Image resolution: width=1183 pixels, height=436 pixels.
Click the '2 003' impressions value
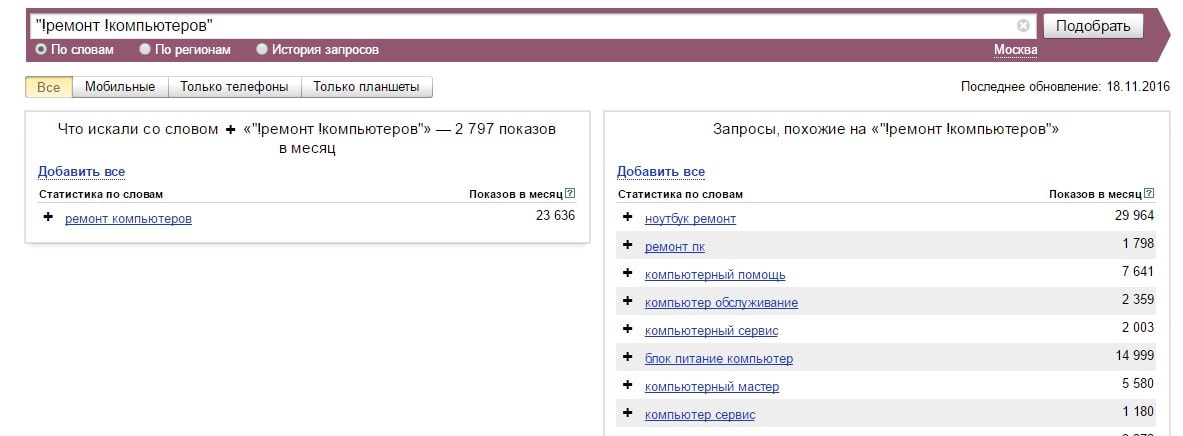1138,327
